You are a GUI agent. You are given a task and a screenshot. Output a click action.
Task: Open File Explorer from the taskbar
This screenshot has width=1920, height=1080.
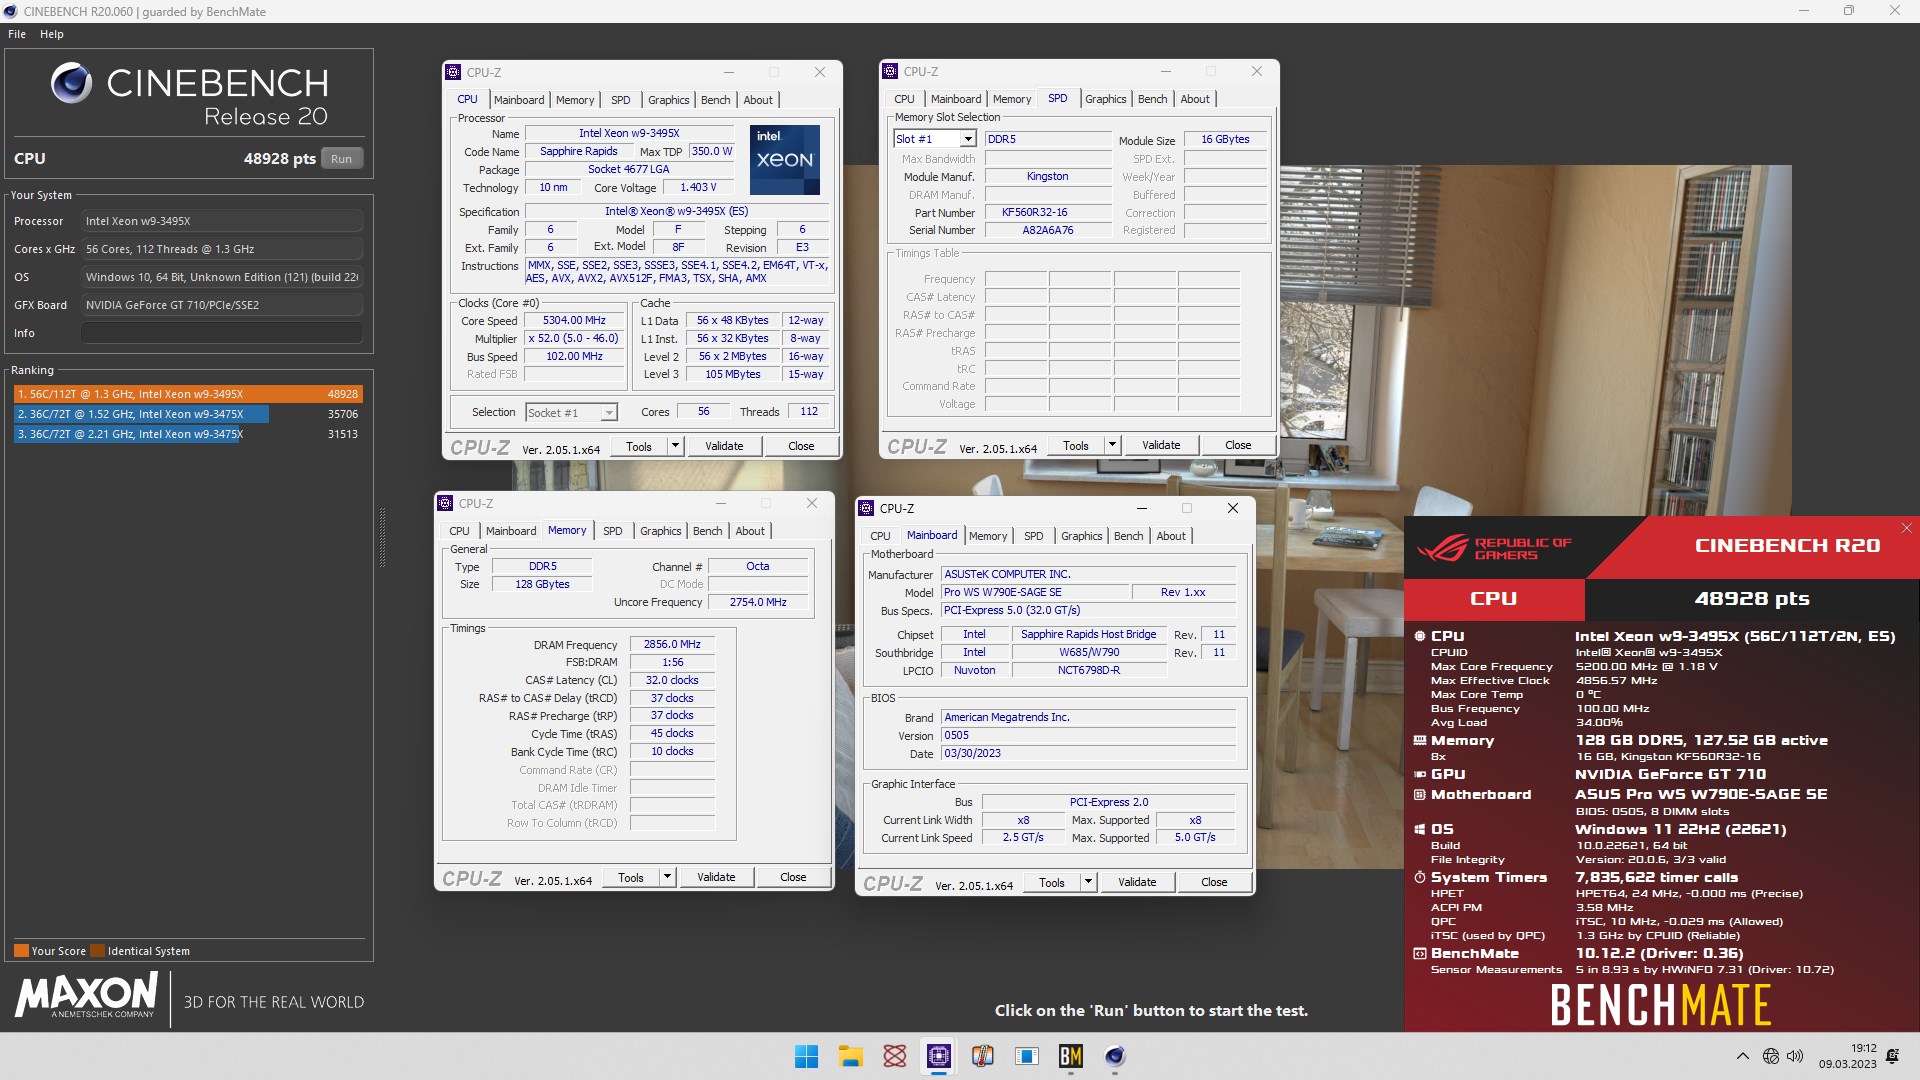[850, 1056]
